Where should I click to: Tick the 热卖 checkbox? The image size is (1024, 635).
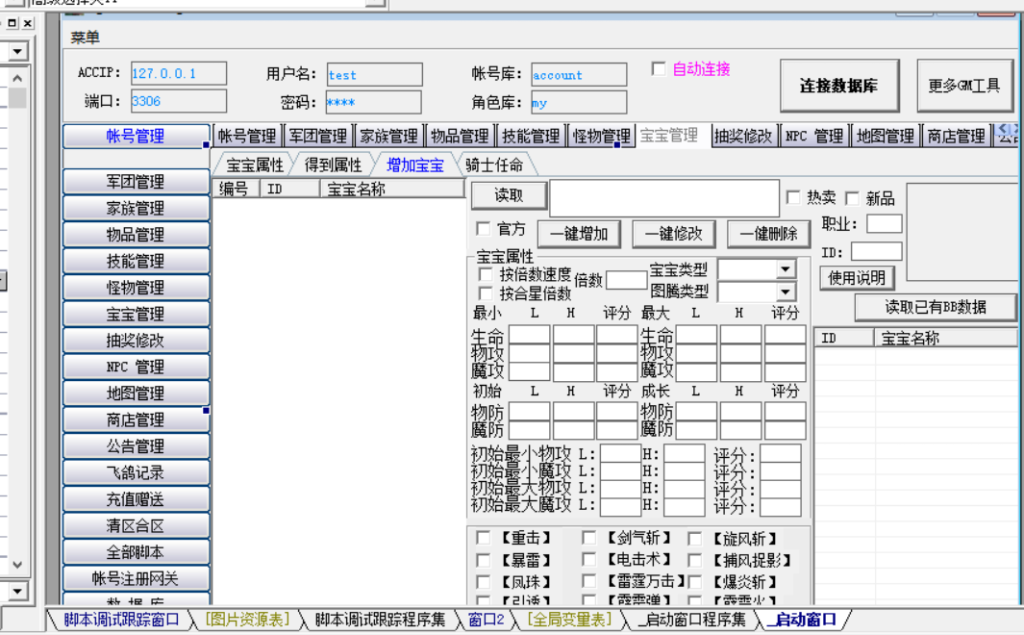coord(793,197)
